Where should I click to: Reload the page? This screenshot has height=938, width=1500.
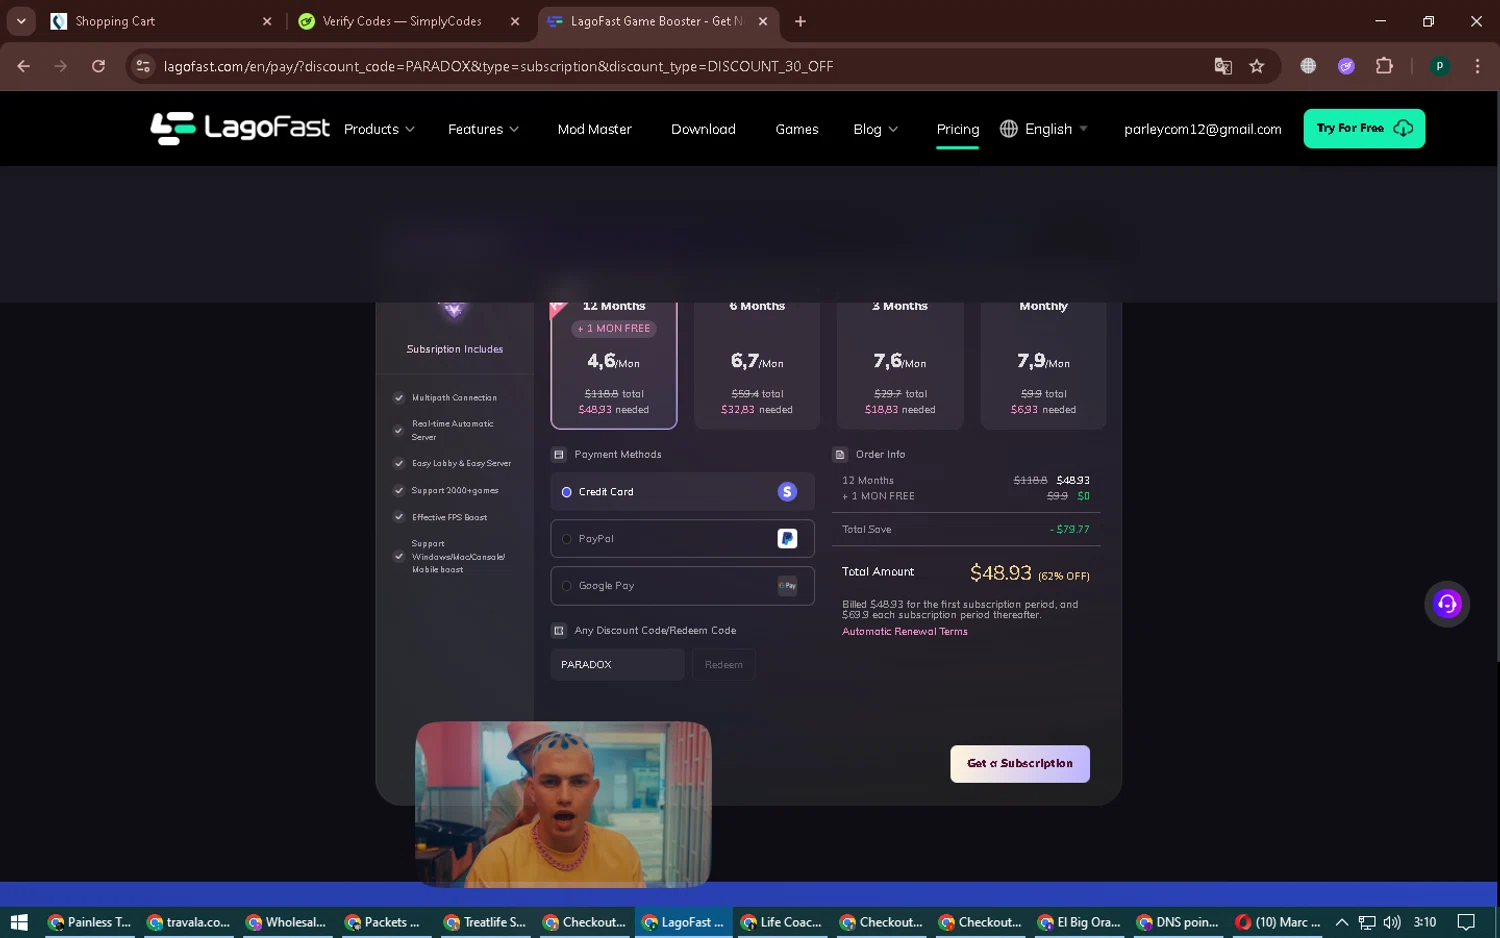pyautogui.click(x=98, y=66)
